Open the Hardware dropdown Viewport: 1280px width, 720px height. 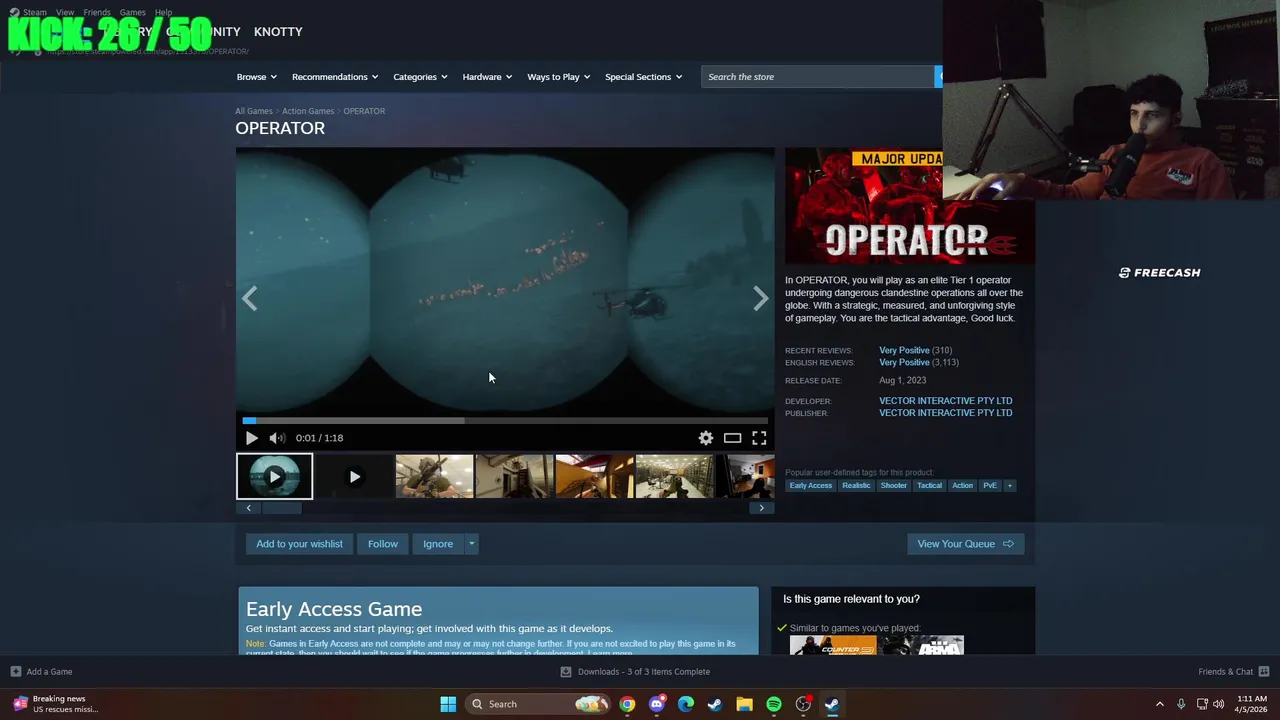[487, 77]
